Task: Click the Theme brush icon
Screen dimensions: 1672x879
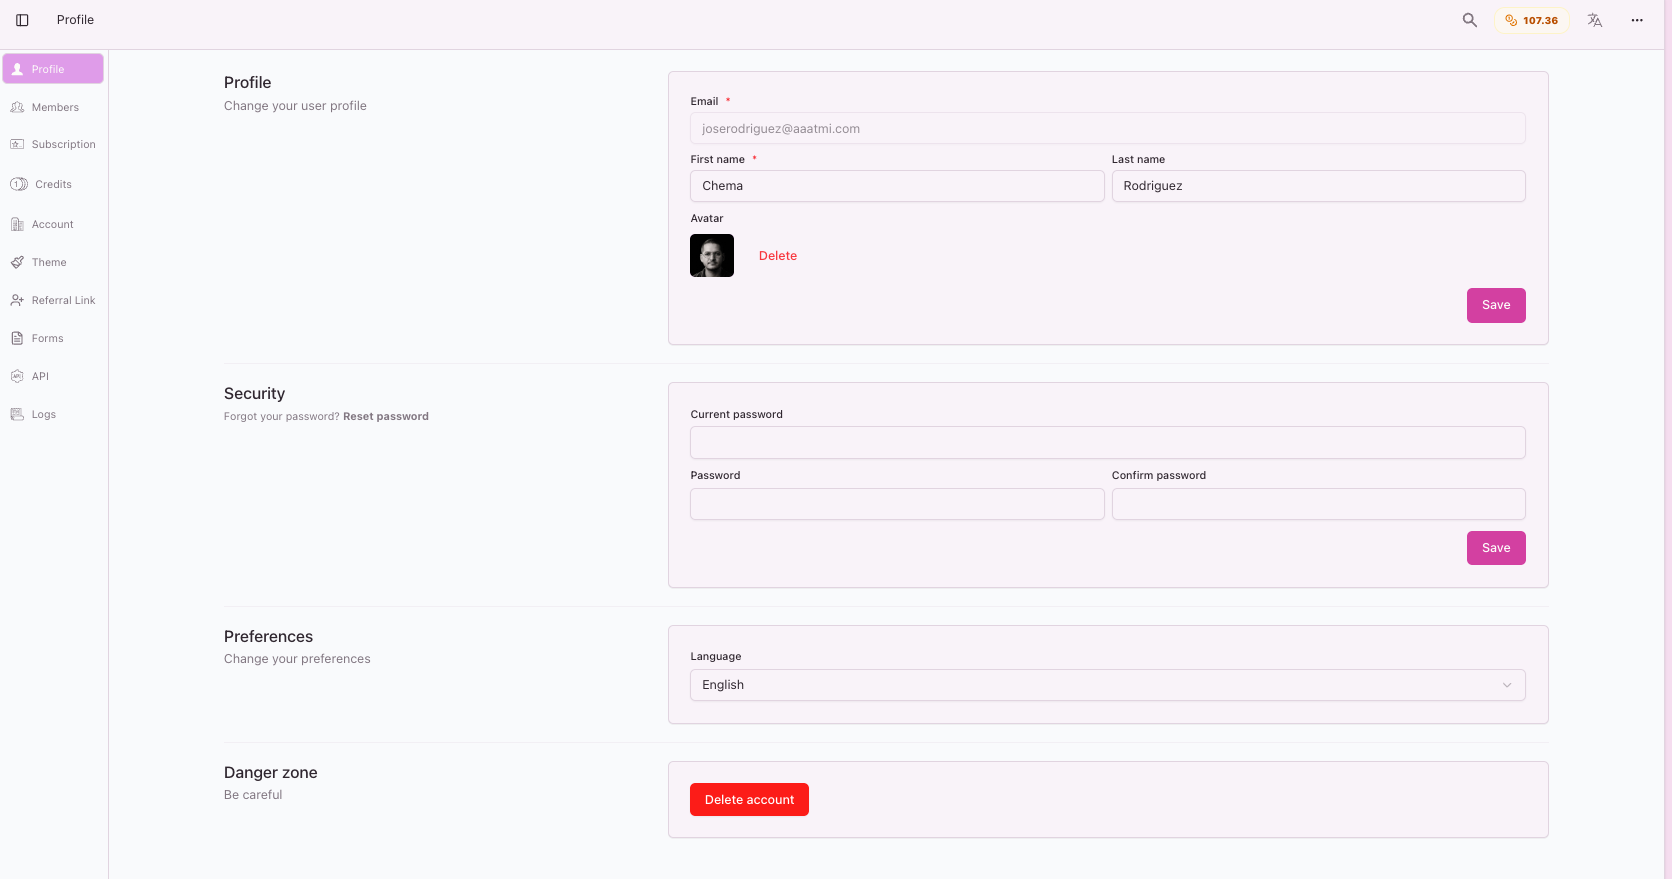Action: point(17,262)
